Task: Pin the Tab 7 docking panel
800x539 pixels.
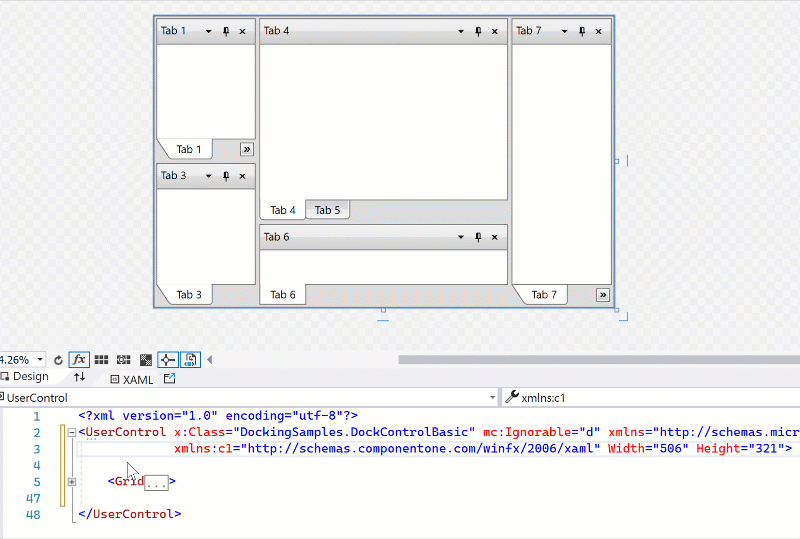Action: pos(582,31)
